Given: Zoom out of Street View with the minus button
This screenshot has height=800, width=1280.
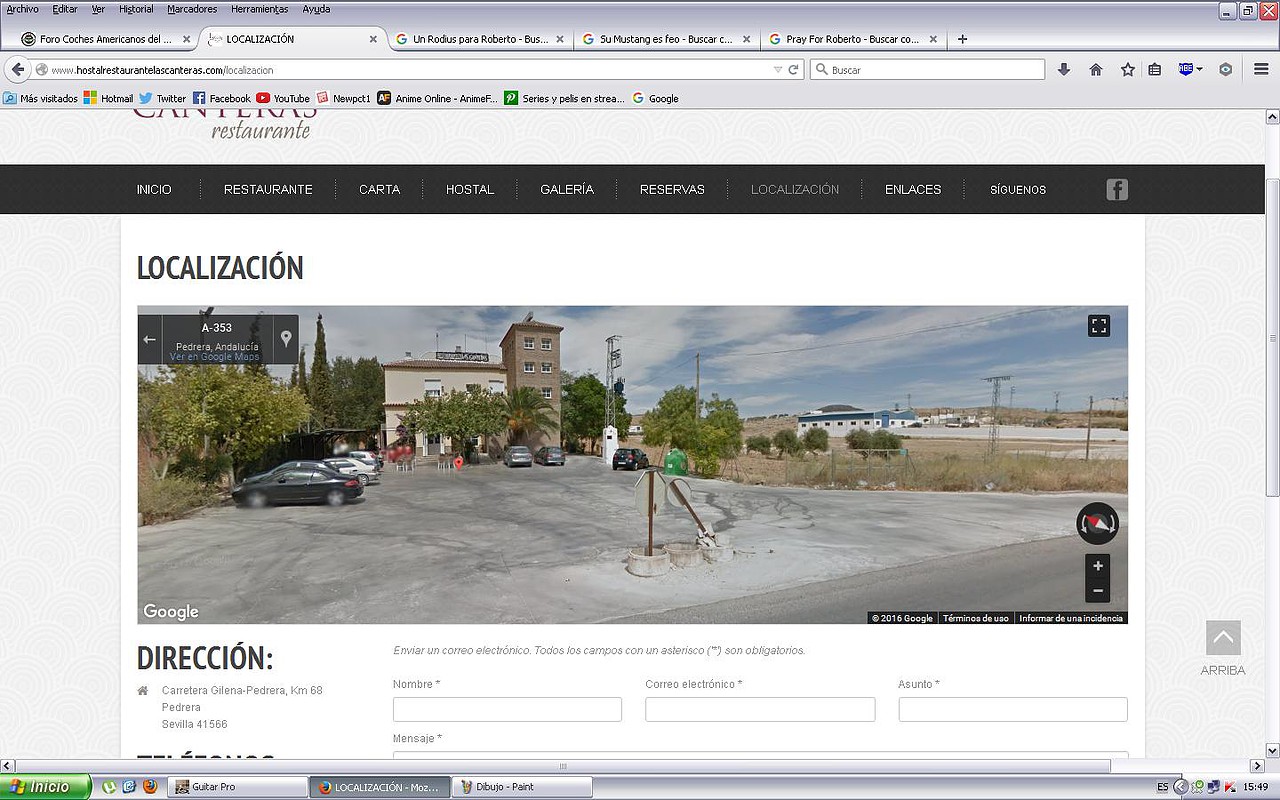Looking at the screenshot, I should click(x=1098, y=590).
